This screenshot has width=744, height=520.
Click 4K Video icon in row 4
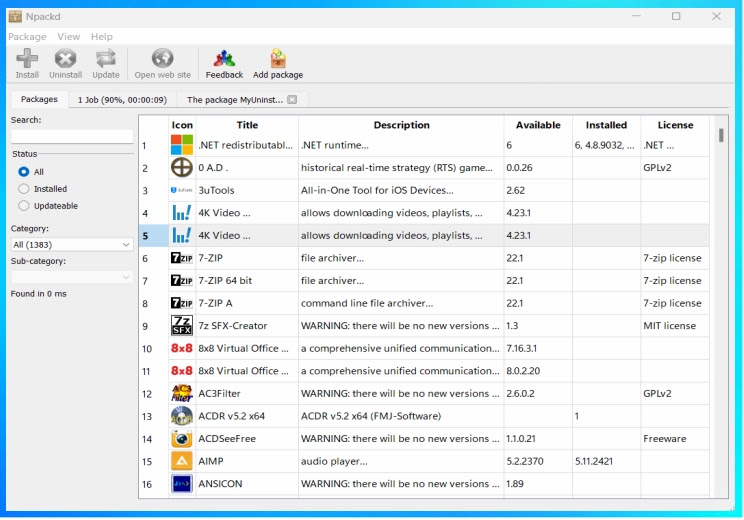[182, 213]
